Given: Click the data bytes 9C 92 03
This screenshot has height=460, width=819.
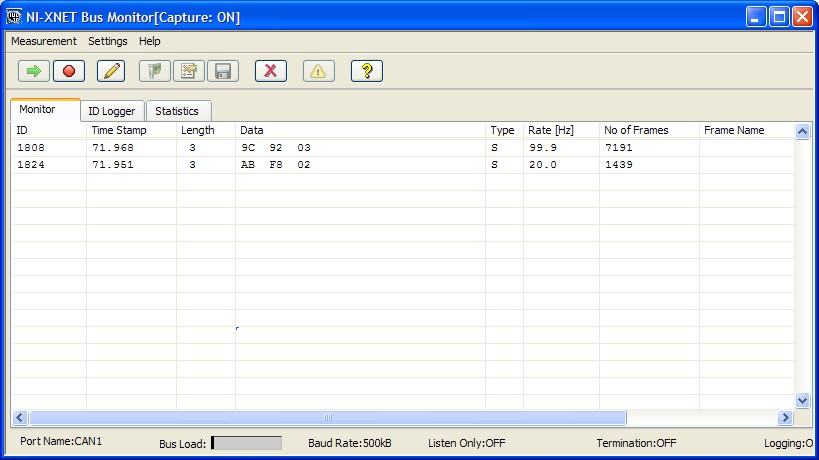Looking at the screenshot, I should (x=276, y=148).
